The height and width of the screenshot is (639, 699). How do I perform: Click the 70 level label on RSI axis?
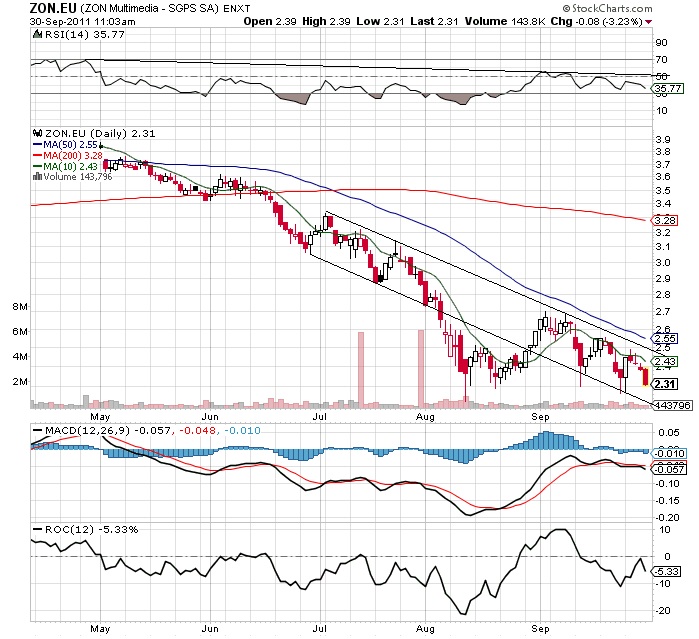[x=661, y=60]
